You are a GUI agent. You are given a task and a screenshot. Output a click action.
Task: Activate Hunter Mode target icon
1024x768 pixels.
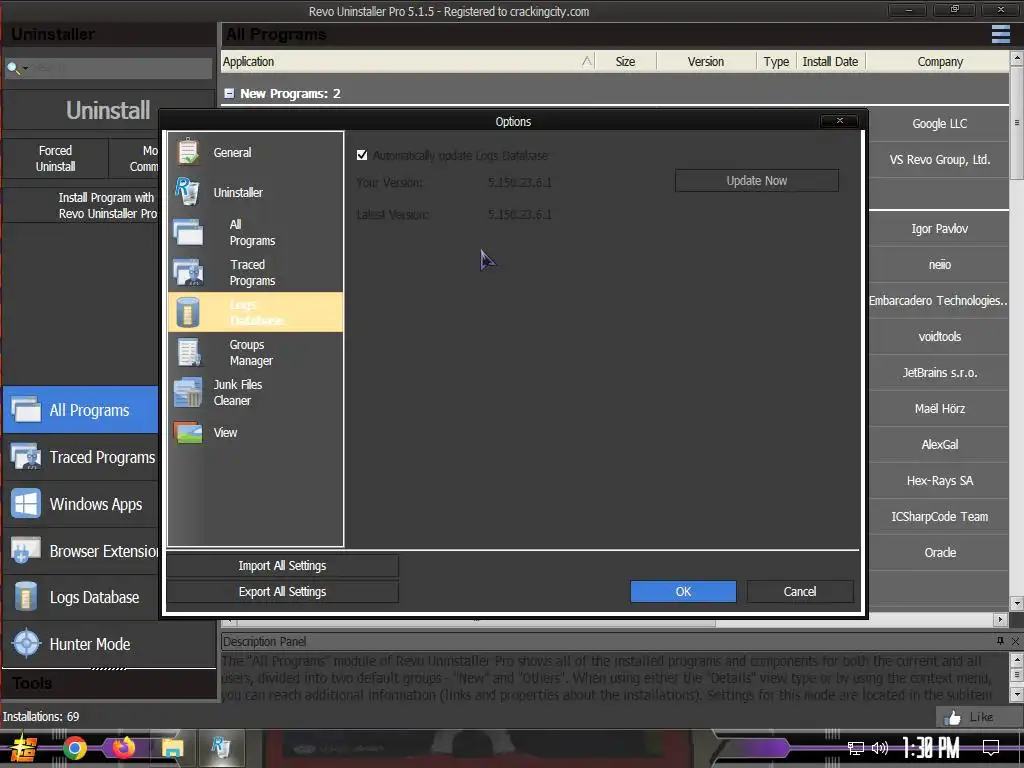(x=27, y=643)
